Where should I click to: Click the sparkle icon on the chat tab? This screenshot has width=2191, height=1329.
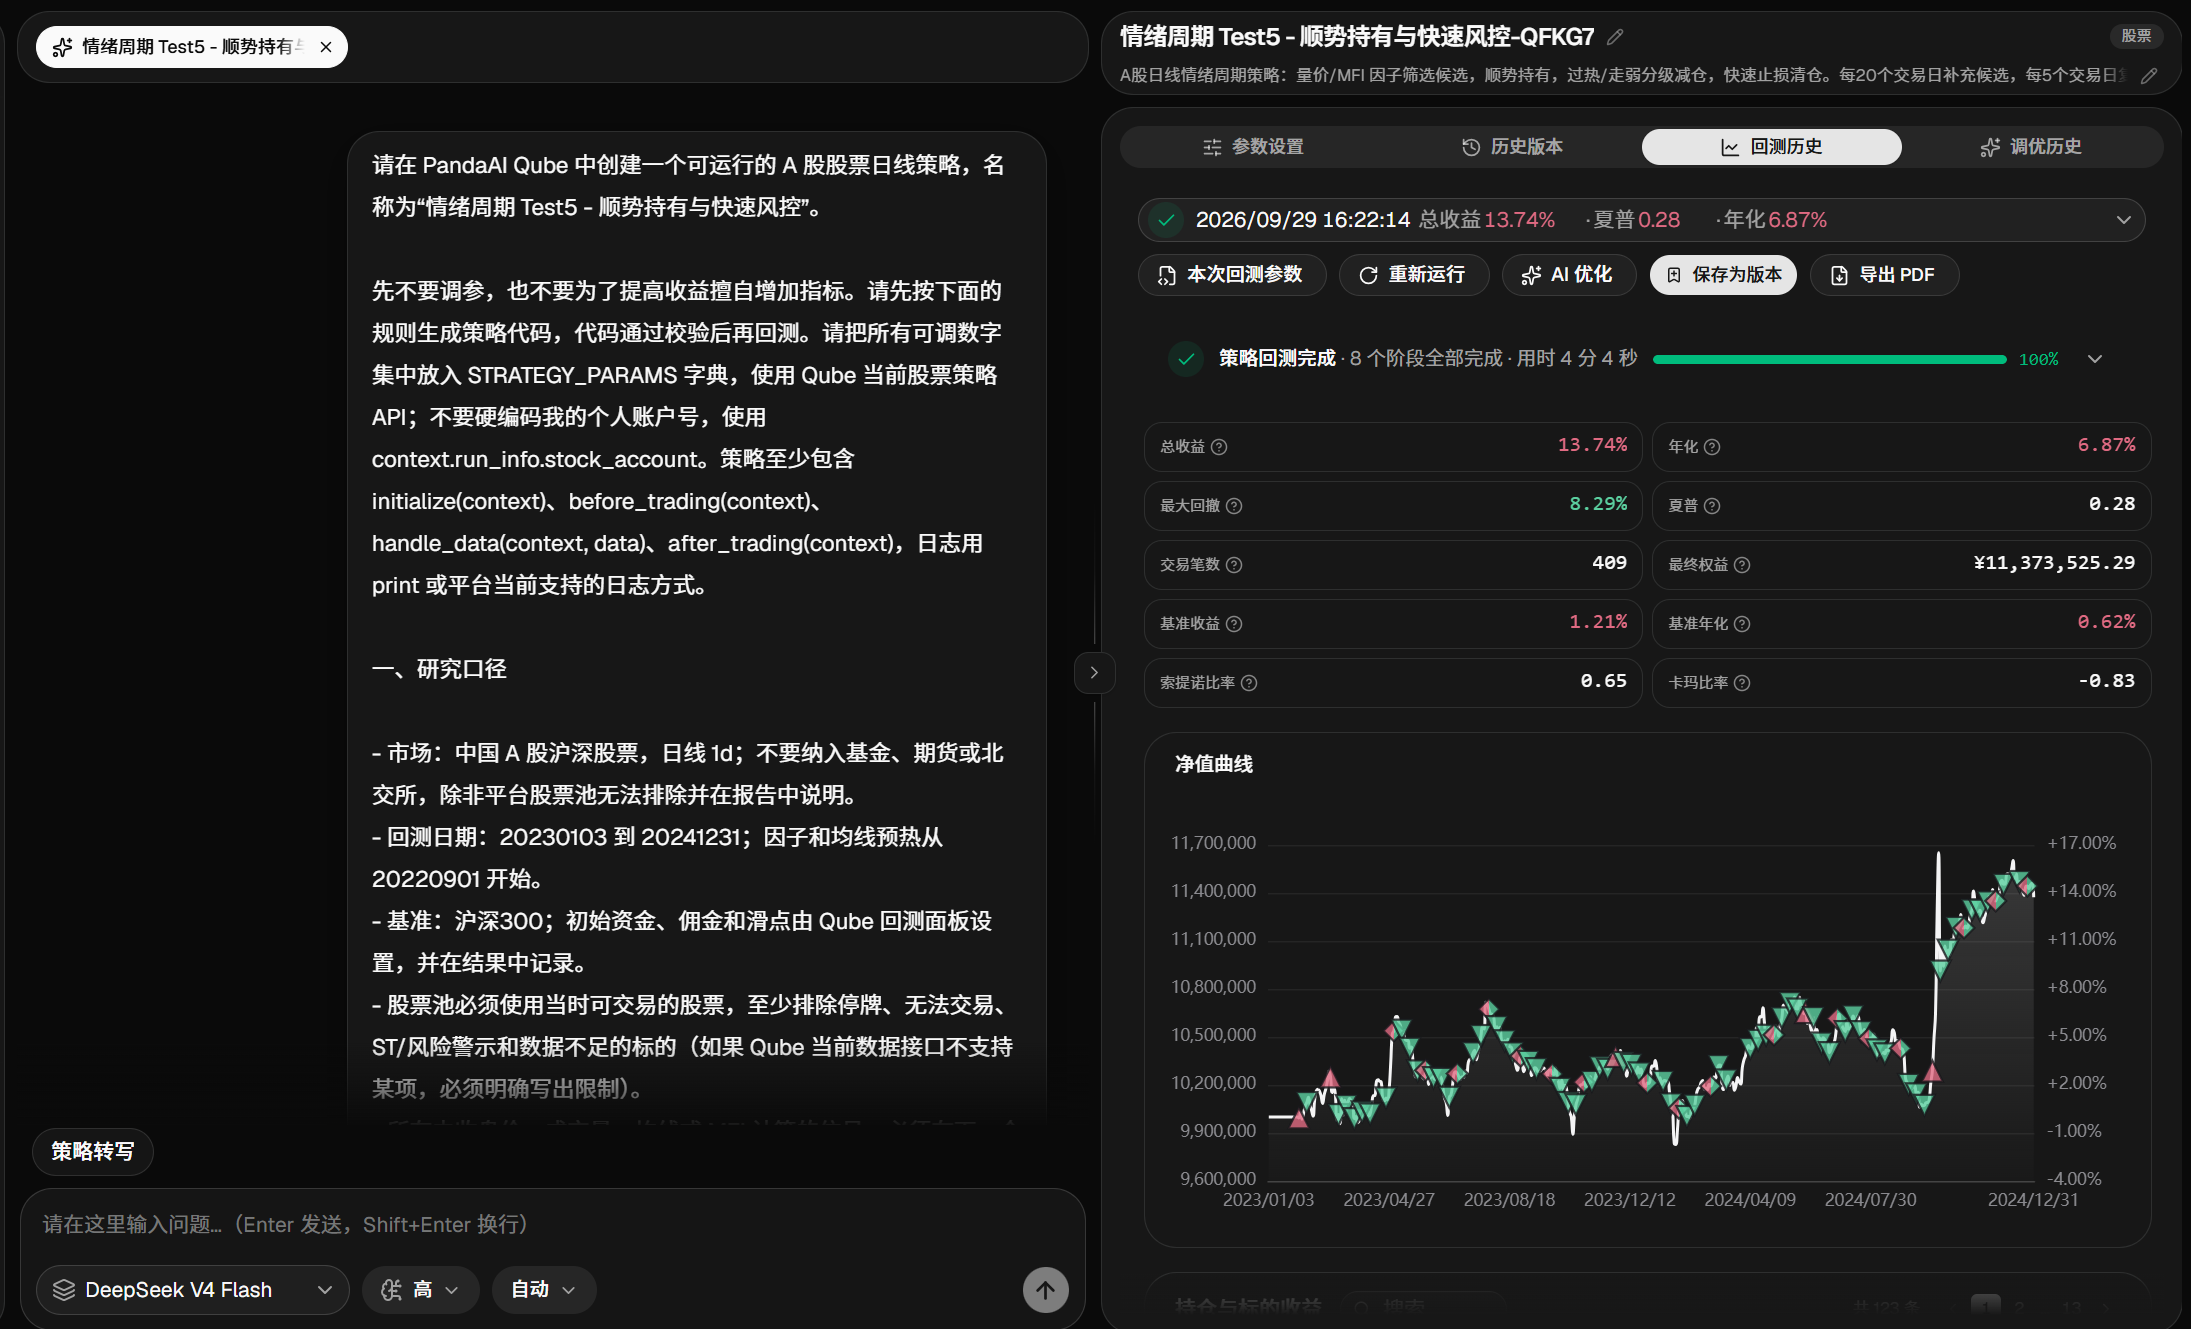62,47
